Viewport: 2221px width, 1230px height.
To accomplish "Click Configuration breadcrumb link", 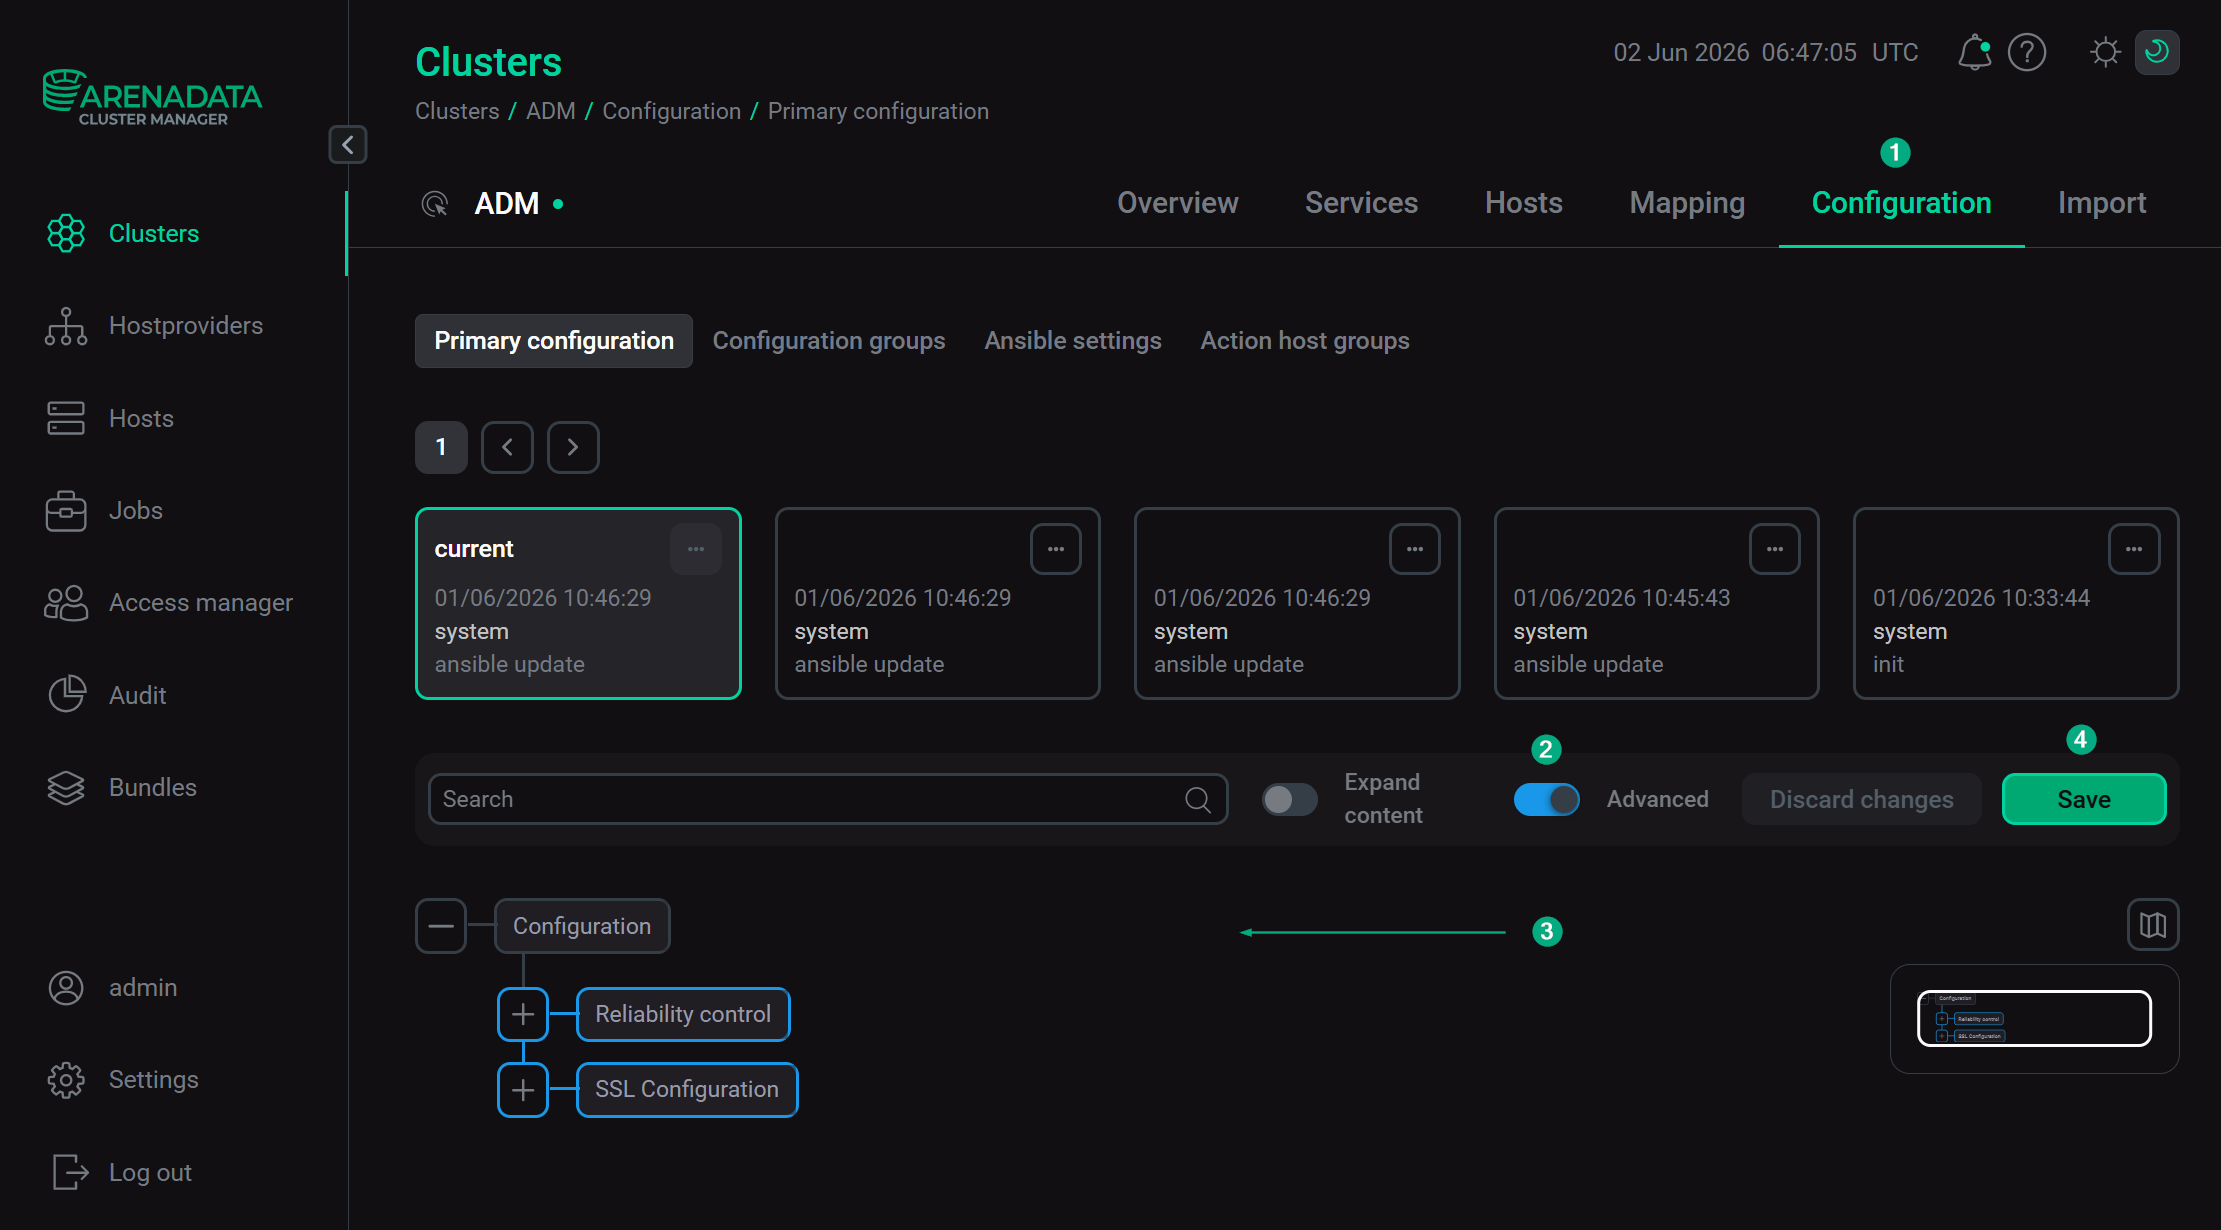I will pyautogui.click(x=672, y=111).
